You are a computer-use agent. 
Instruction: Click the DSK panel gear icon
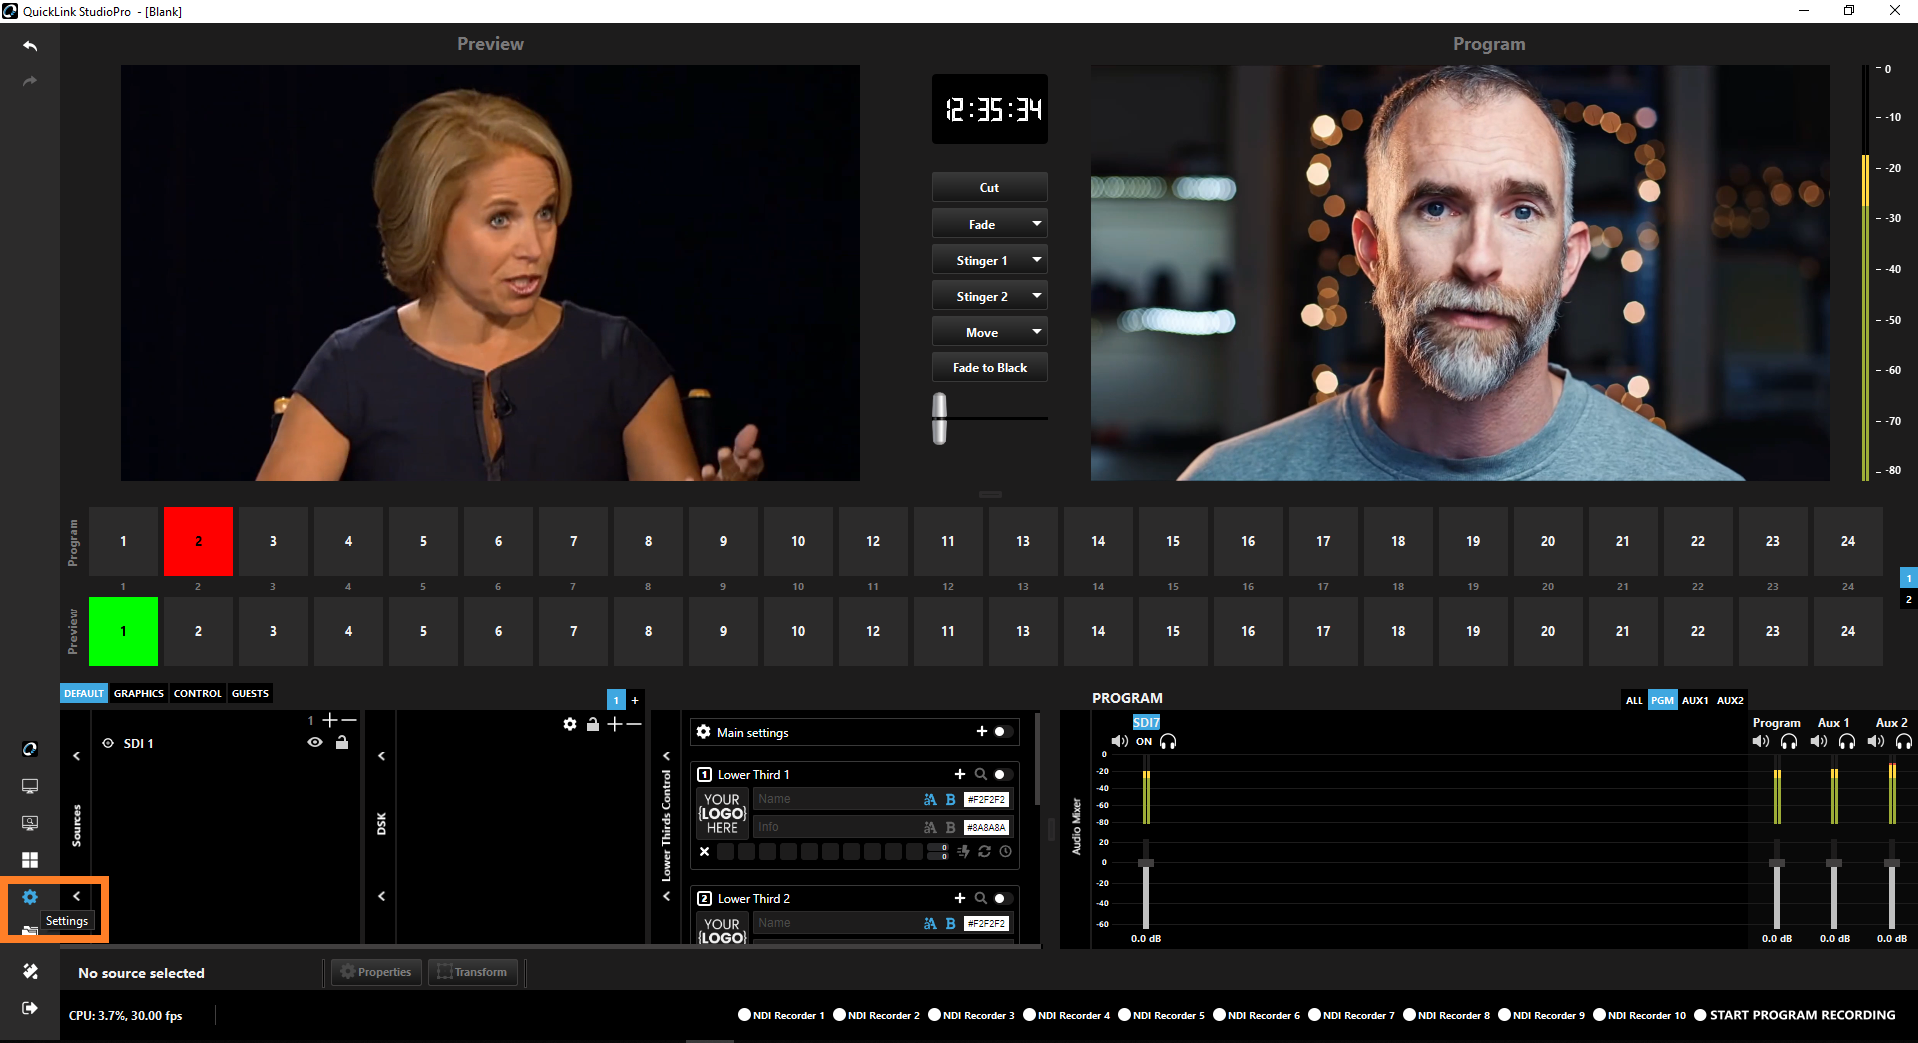pos(570,724)
